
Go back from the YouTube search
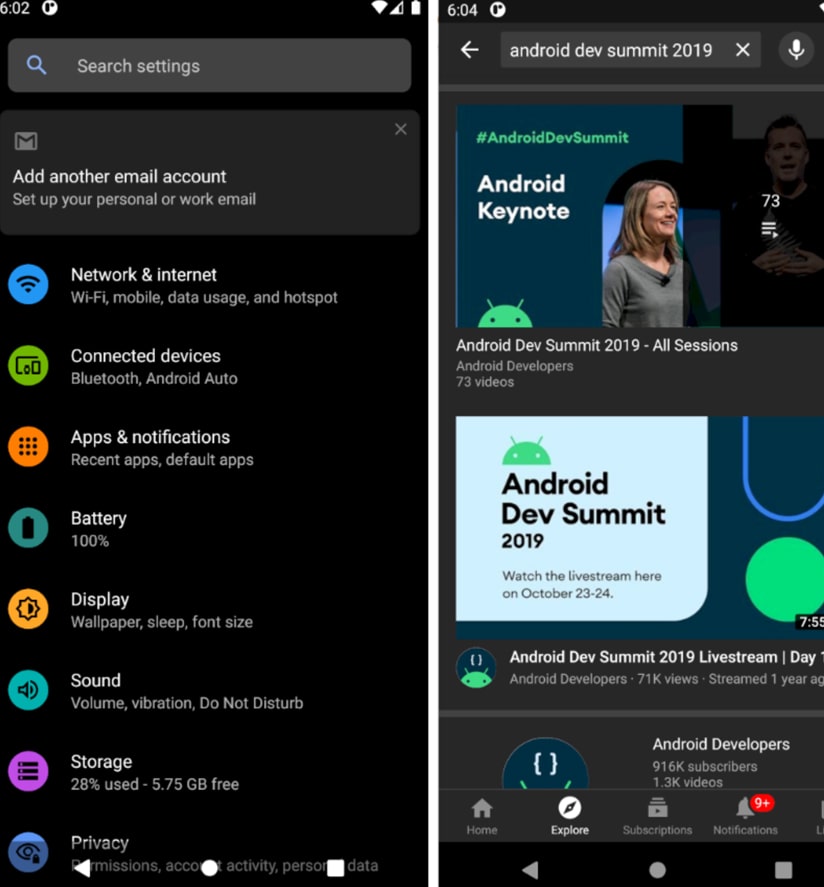(469, 50)
